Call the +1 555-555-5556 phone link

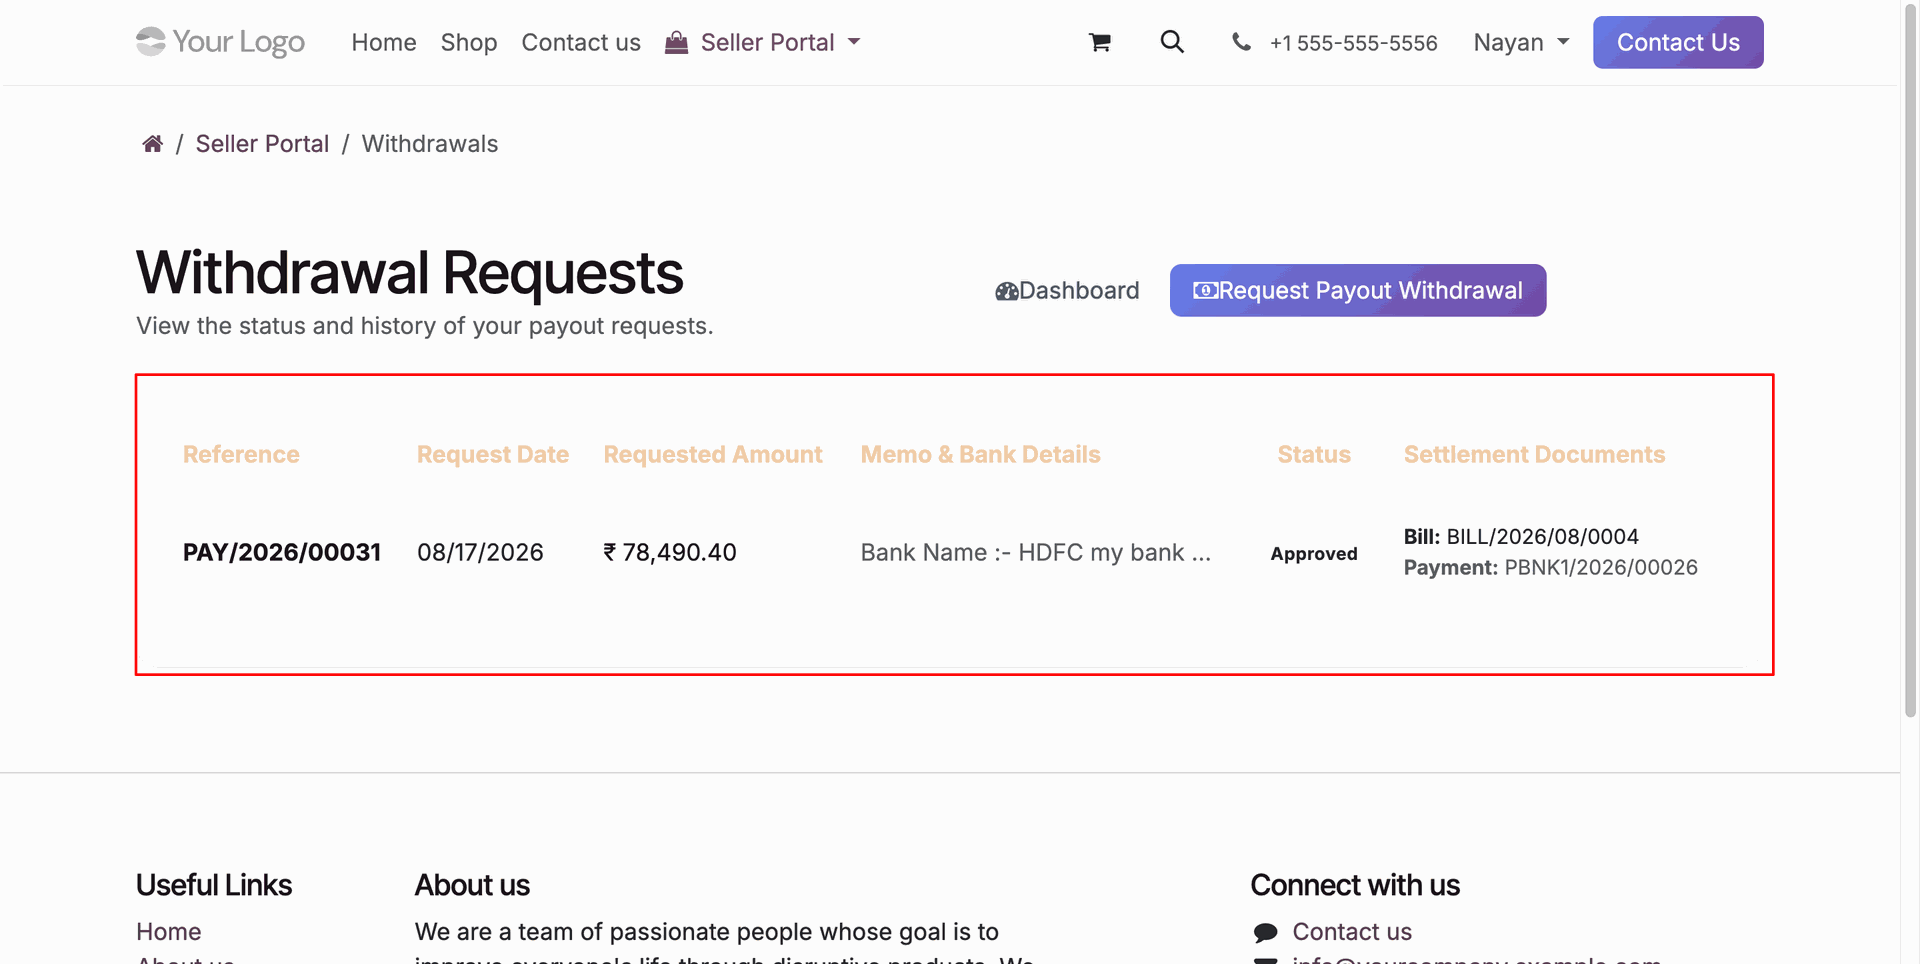[1353, 43]
